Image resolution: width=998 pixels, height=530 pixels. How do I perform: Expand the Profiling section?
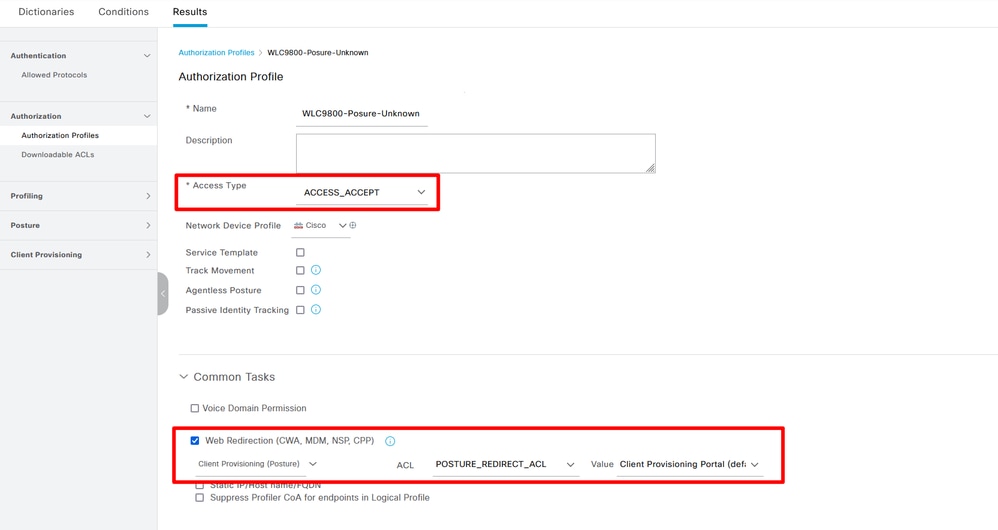(148, 196)
